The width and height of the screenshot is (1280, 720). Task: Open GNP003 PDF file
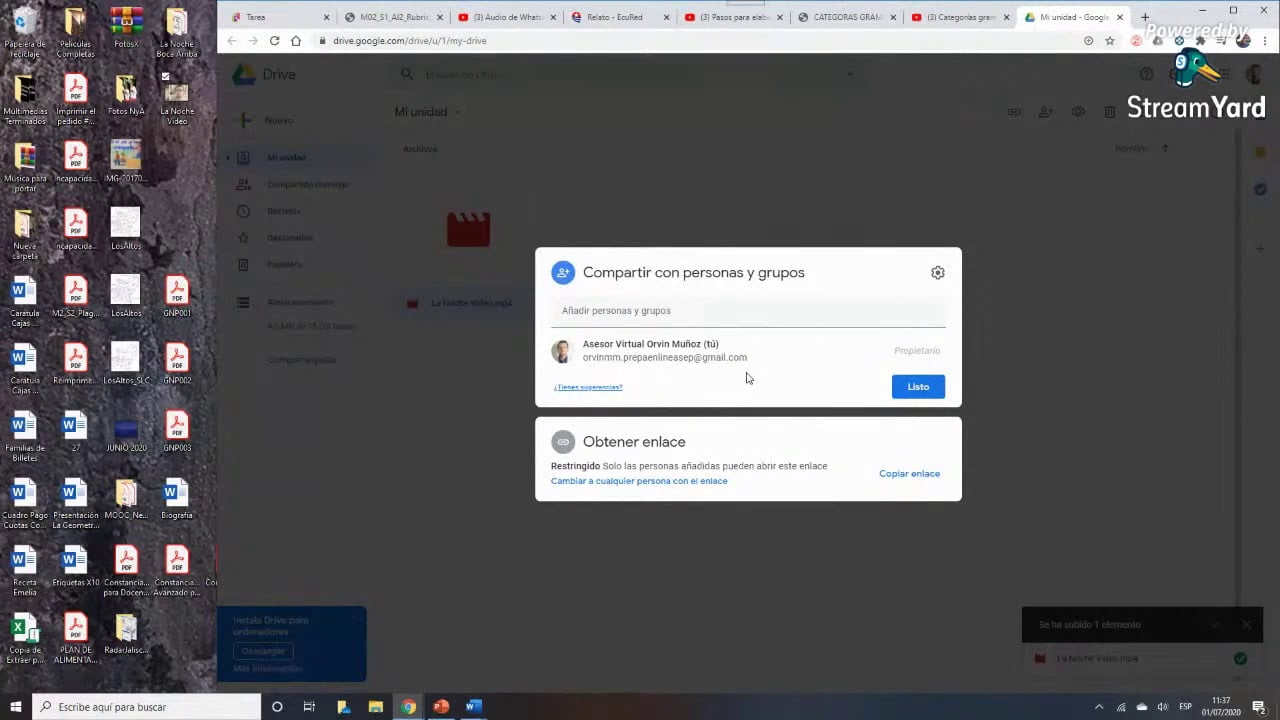click(x=177, y=431)
